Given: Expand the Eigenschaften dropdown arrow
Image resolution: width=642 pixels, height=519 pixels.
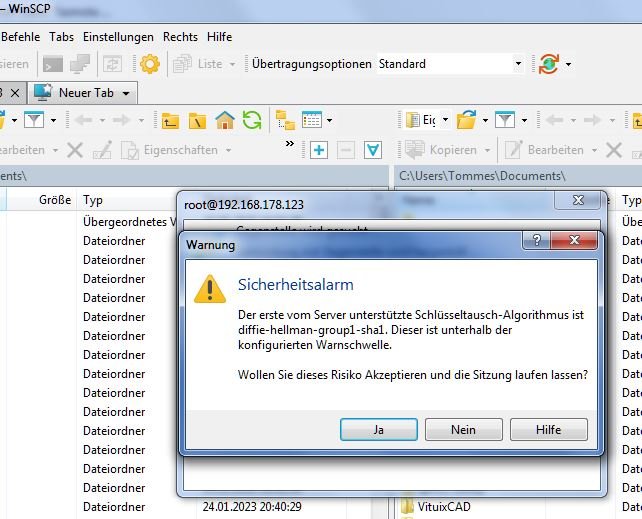Looking at the screenshot, I should click(x=228, y=150).
